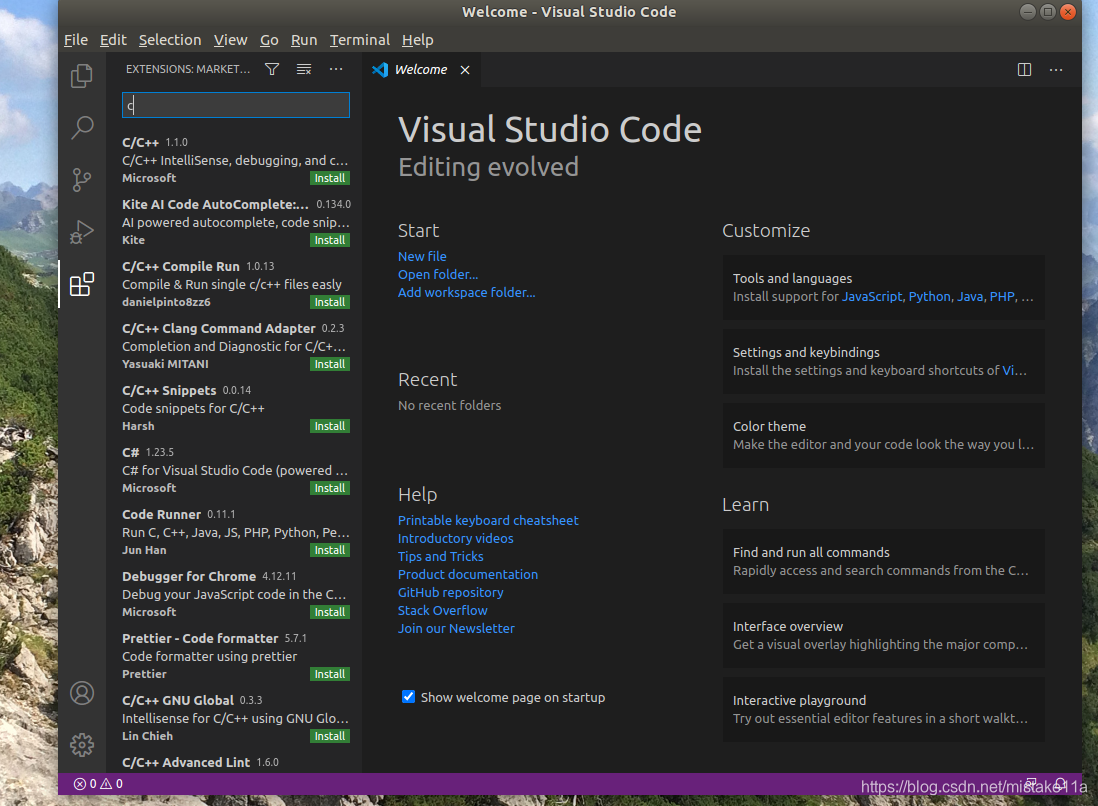Click the filter extensions funnel icon
The image size is (1098, 806).
pyautogui.click(x=272, y=69)
